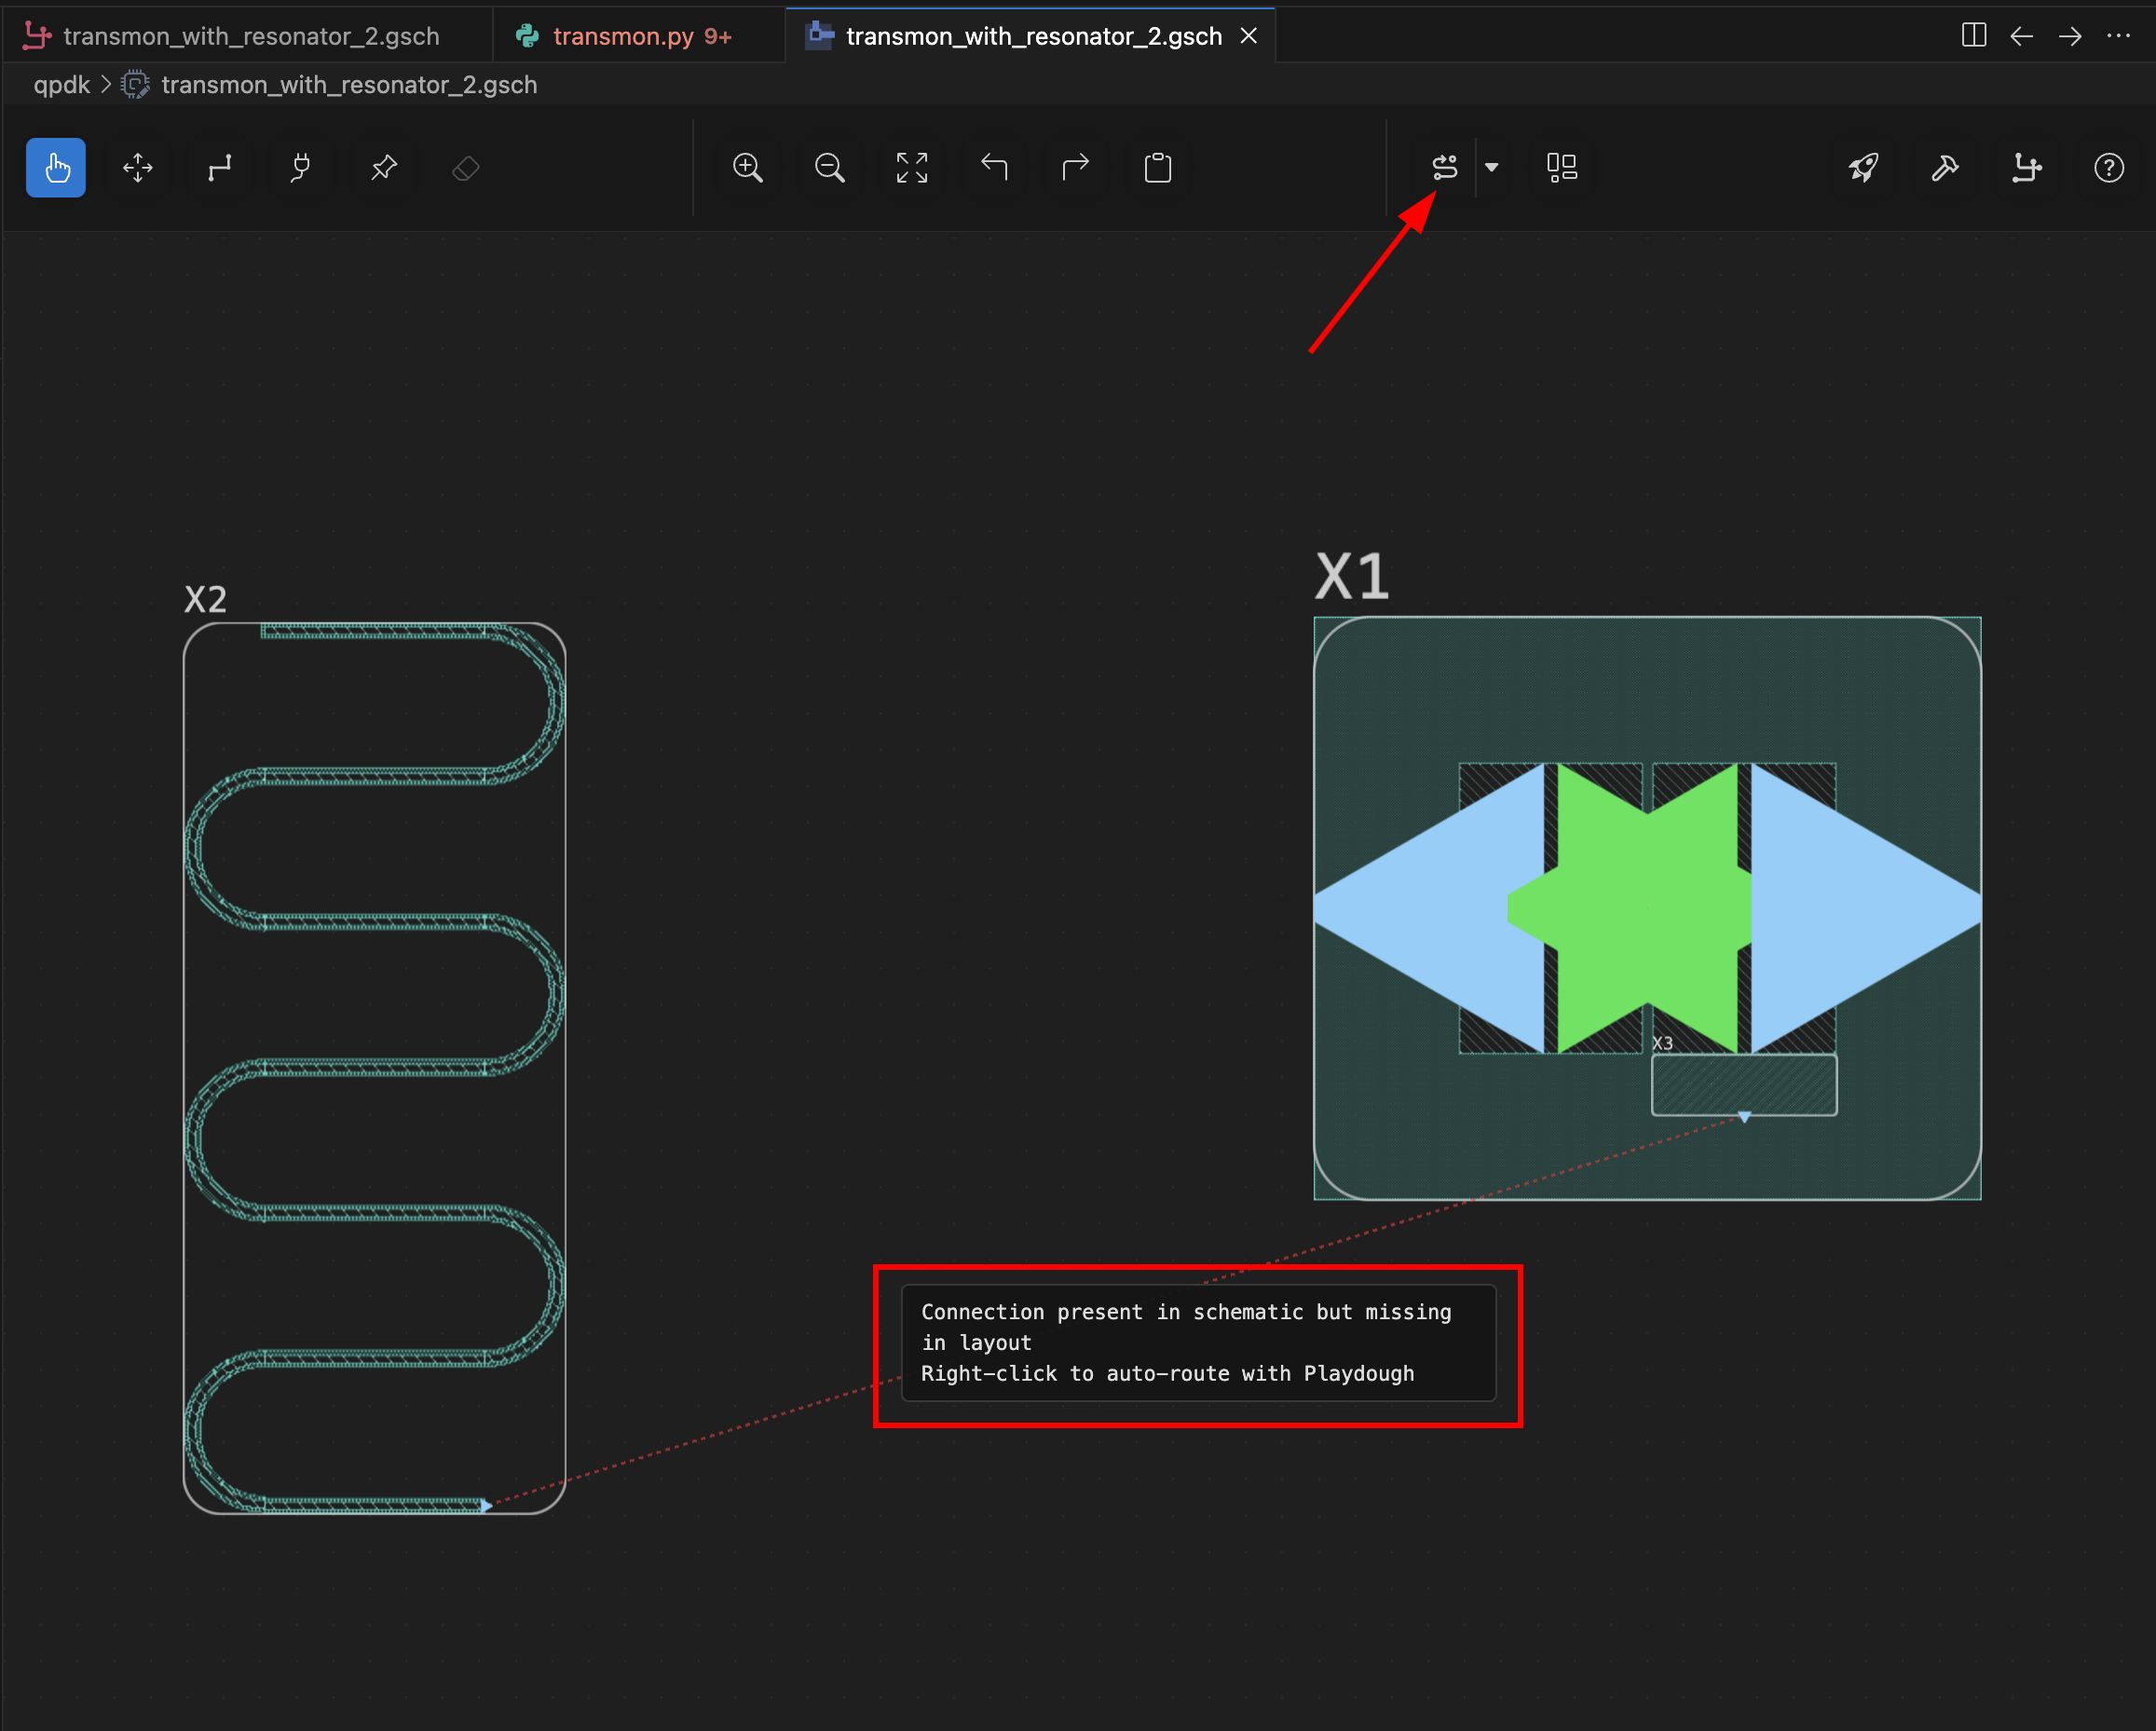Screen dimensions: 2156x1731
Task: Go forward with the right arrow
Action: coord(2070,36)
